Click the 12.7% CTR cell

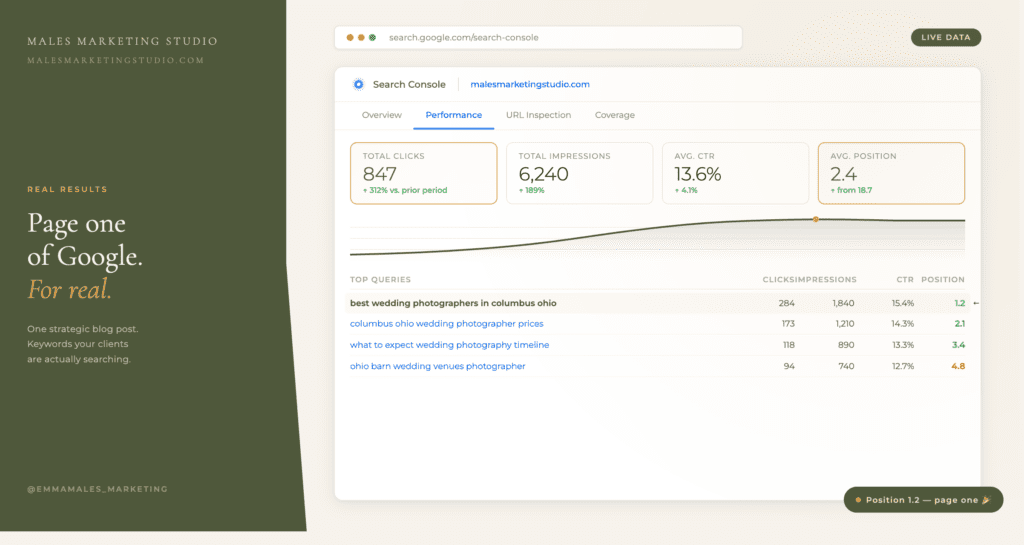click(x=903, y=366)
